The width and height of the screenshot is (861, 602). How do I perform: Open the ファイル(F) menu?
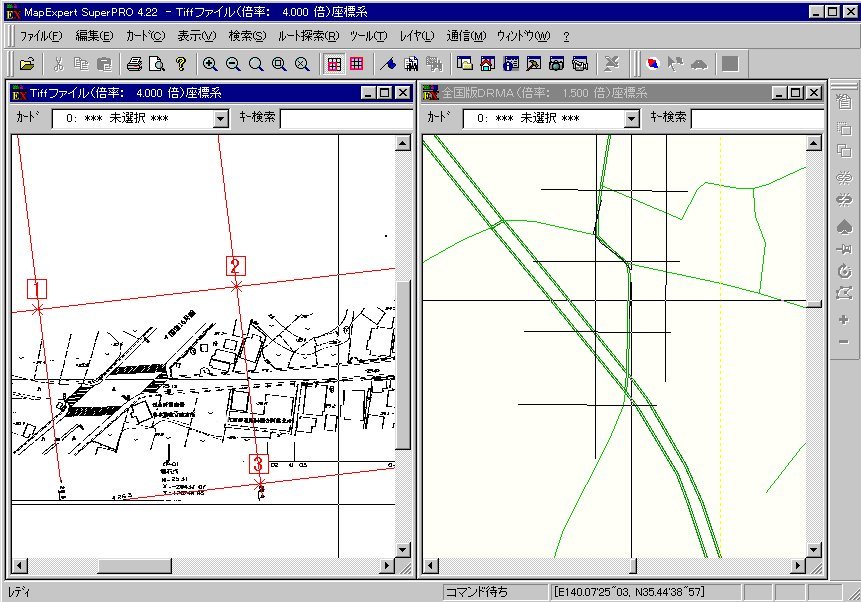(x=41, y=36)
